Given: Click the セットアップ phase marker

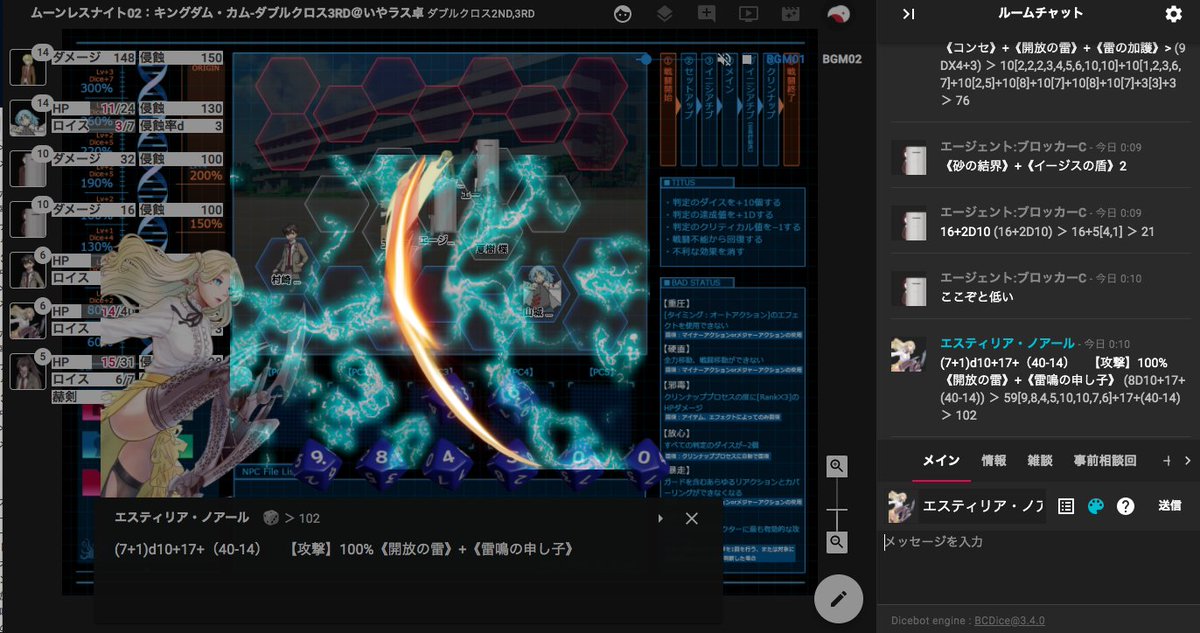Looking at the screenshot, I should (x=690, y=108).
